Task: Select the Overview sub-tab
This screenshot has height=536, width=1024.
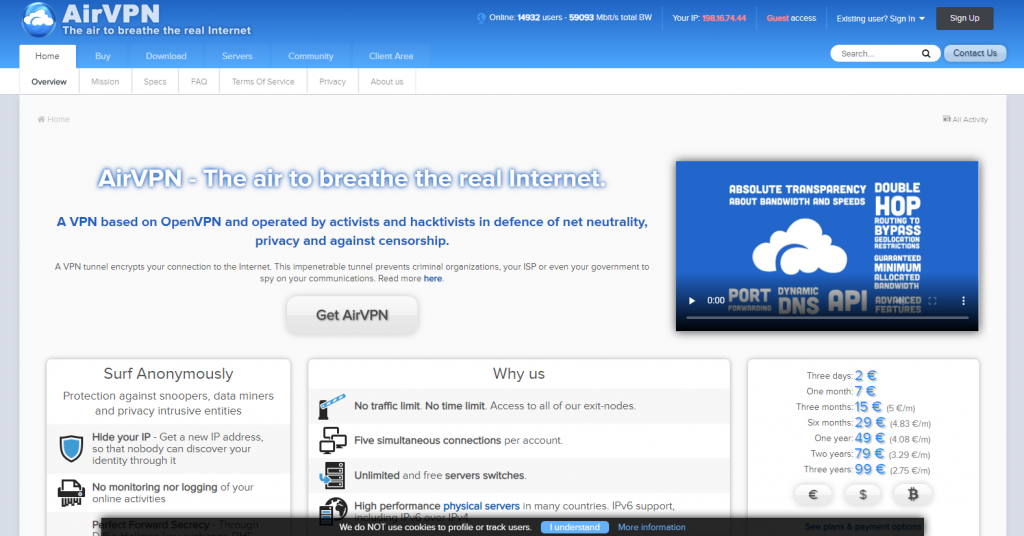Action: (49, 82)
